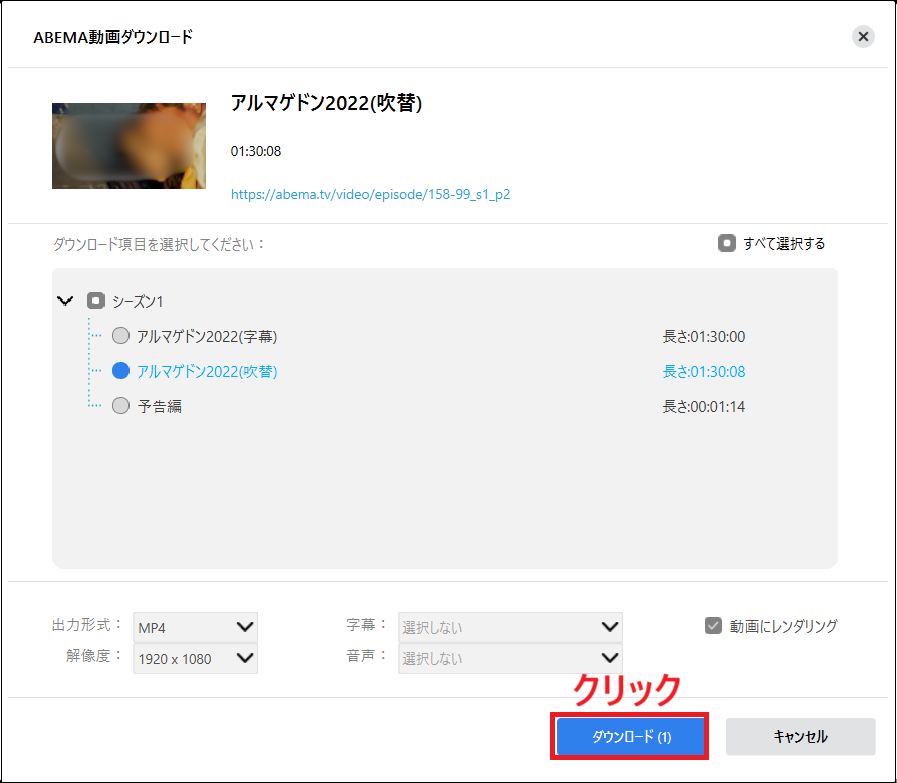
Task: Collapse the シーズン1 tree branch
Action: 65,300
